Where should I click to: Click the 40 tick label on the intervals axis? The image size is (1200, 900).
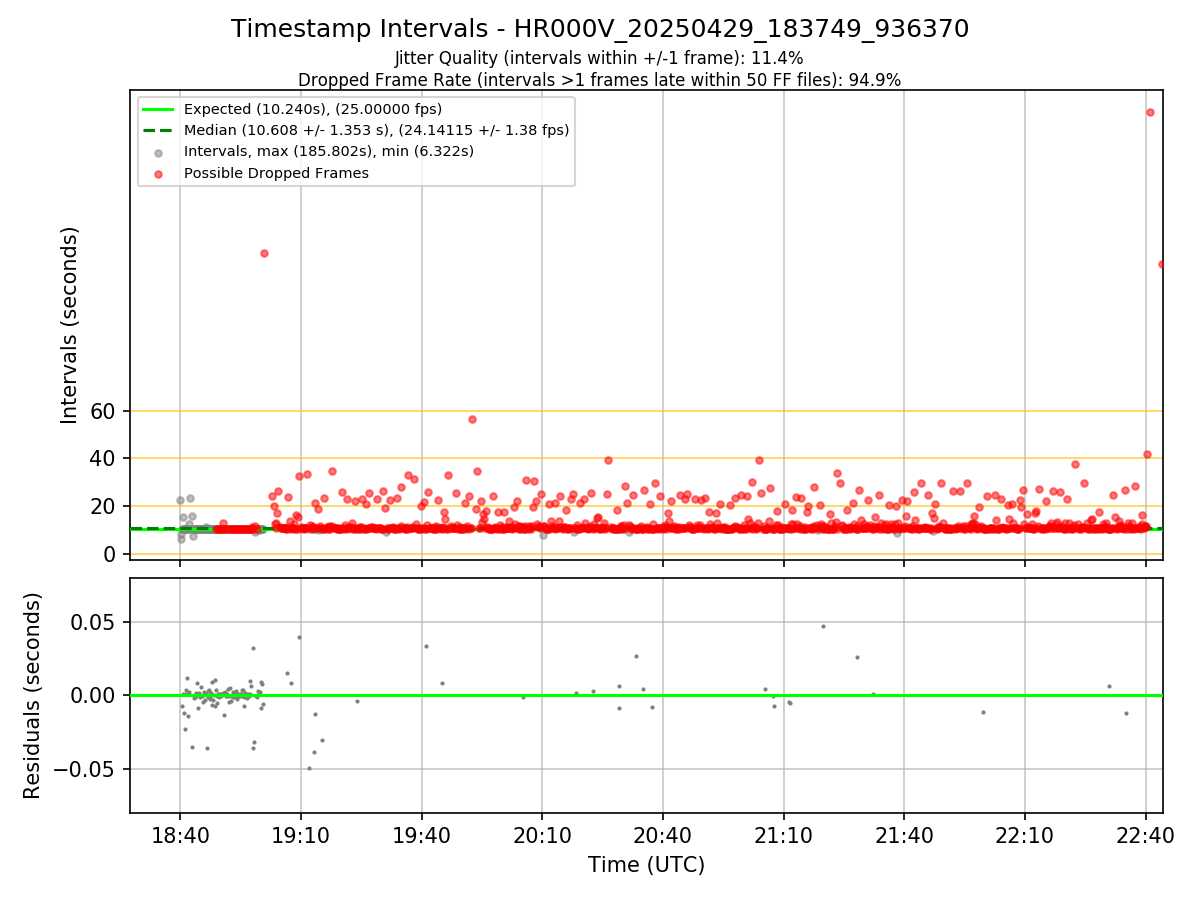104,458
